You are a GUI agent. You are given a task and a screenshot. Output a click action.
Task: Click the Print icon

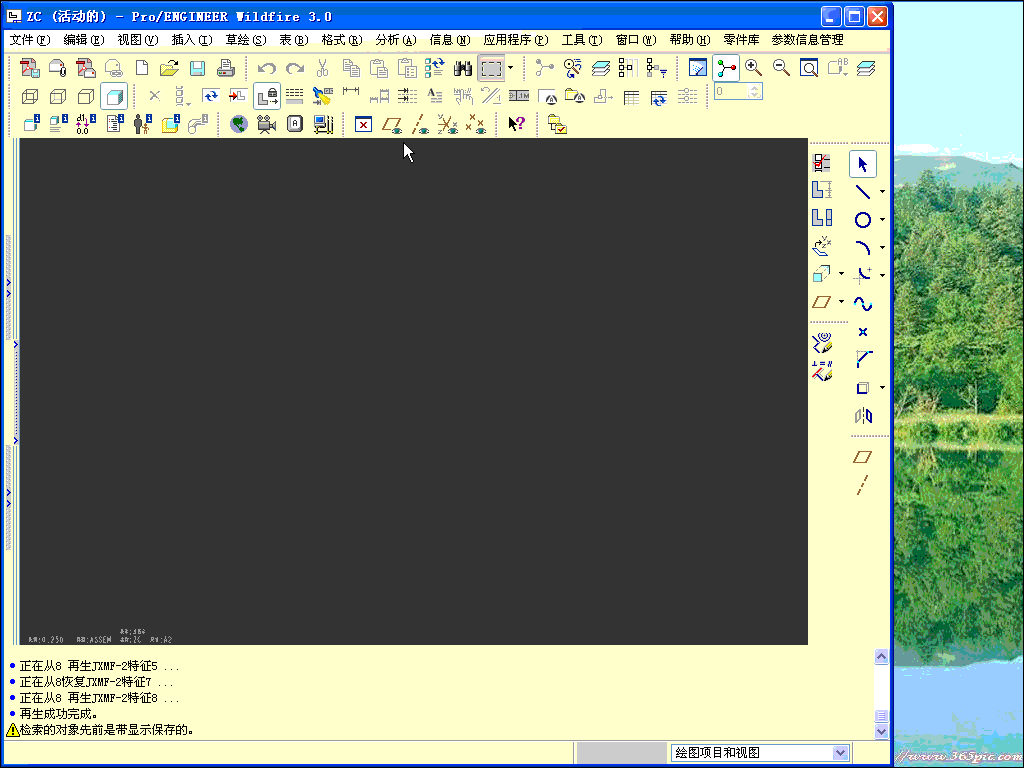226,68
